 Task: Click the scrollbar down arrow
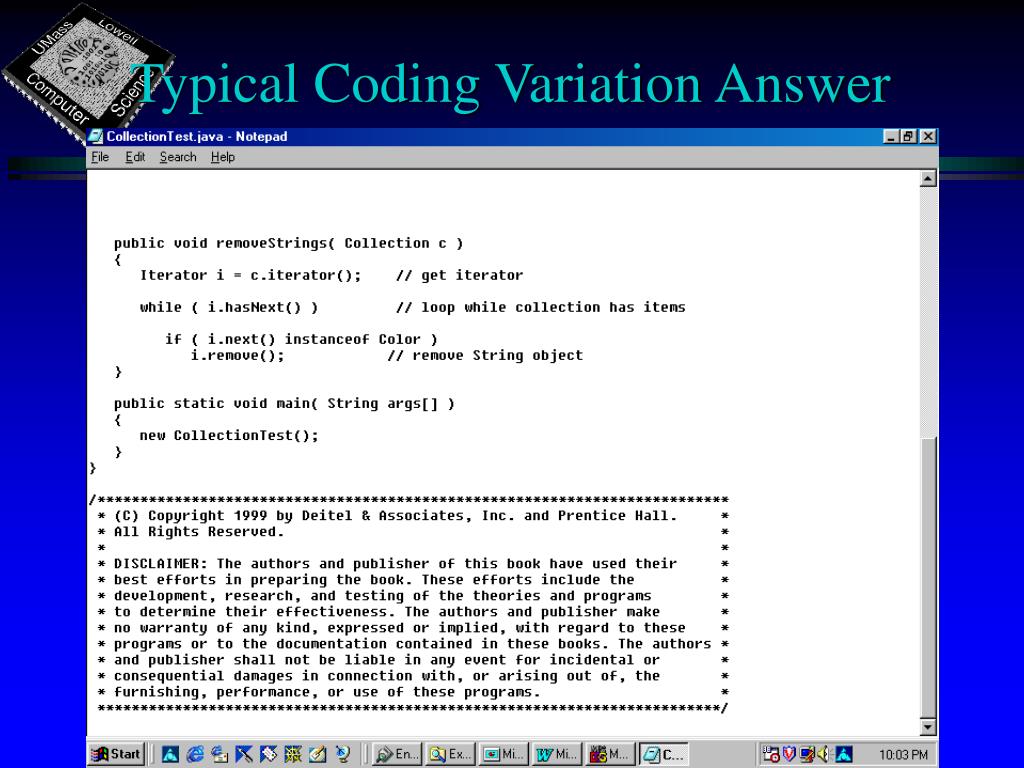tap(928, 726)
